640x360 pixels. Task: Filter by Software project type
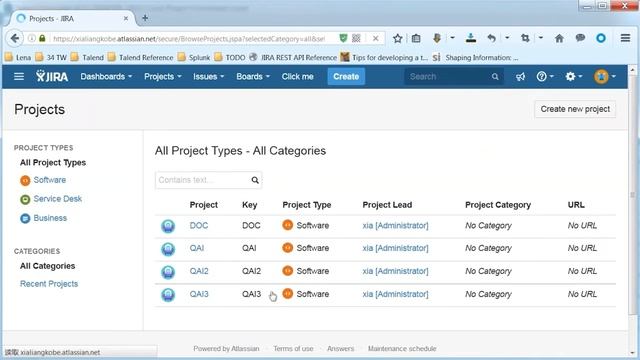(x=50, y=180)
